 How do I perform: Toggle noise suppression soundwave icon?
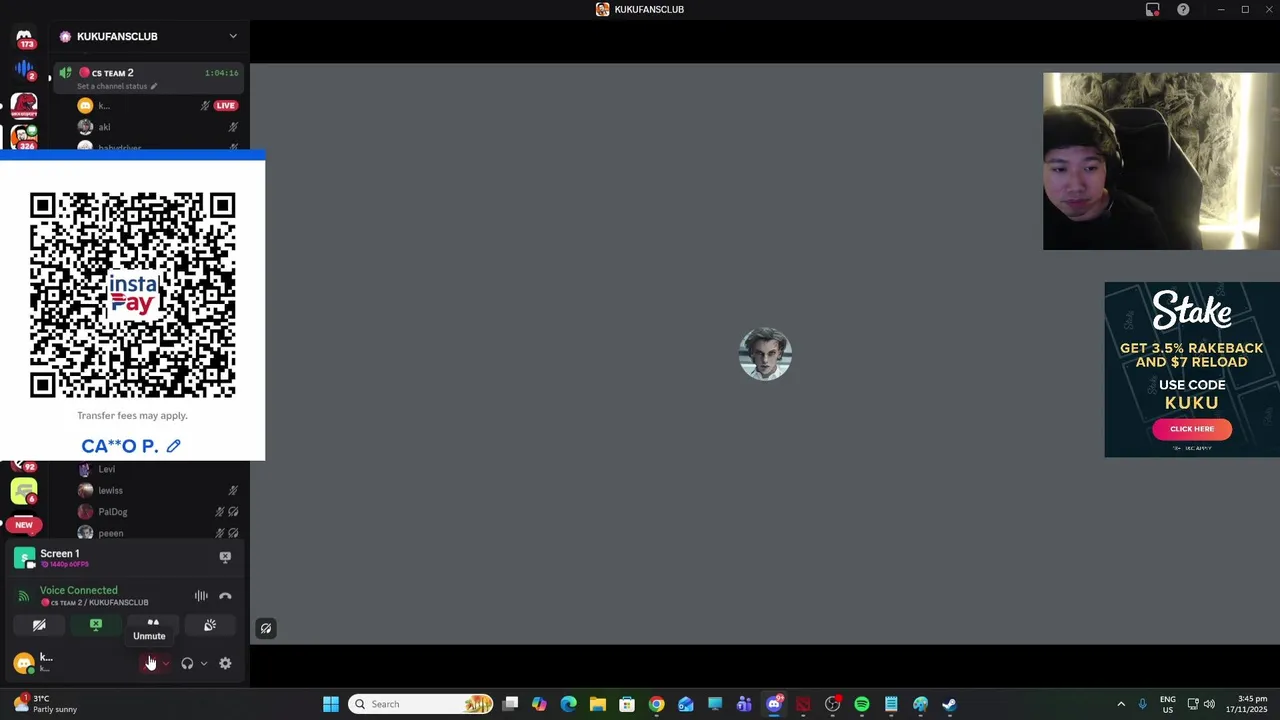pos(201,596)
